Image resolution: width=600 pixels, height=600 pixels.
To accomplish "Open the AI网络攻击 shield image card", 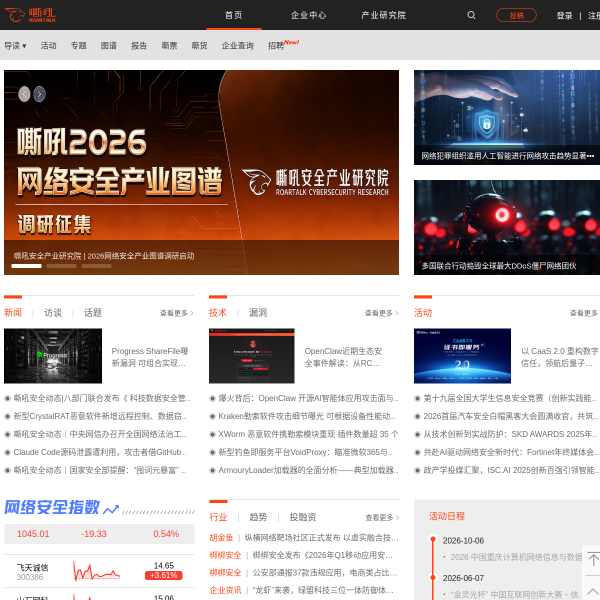I will [507, 117].
